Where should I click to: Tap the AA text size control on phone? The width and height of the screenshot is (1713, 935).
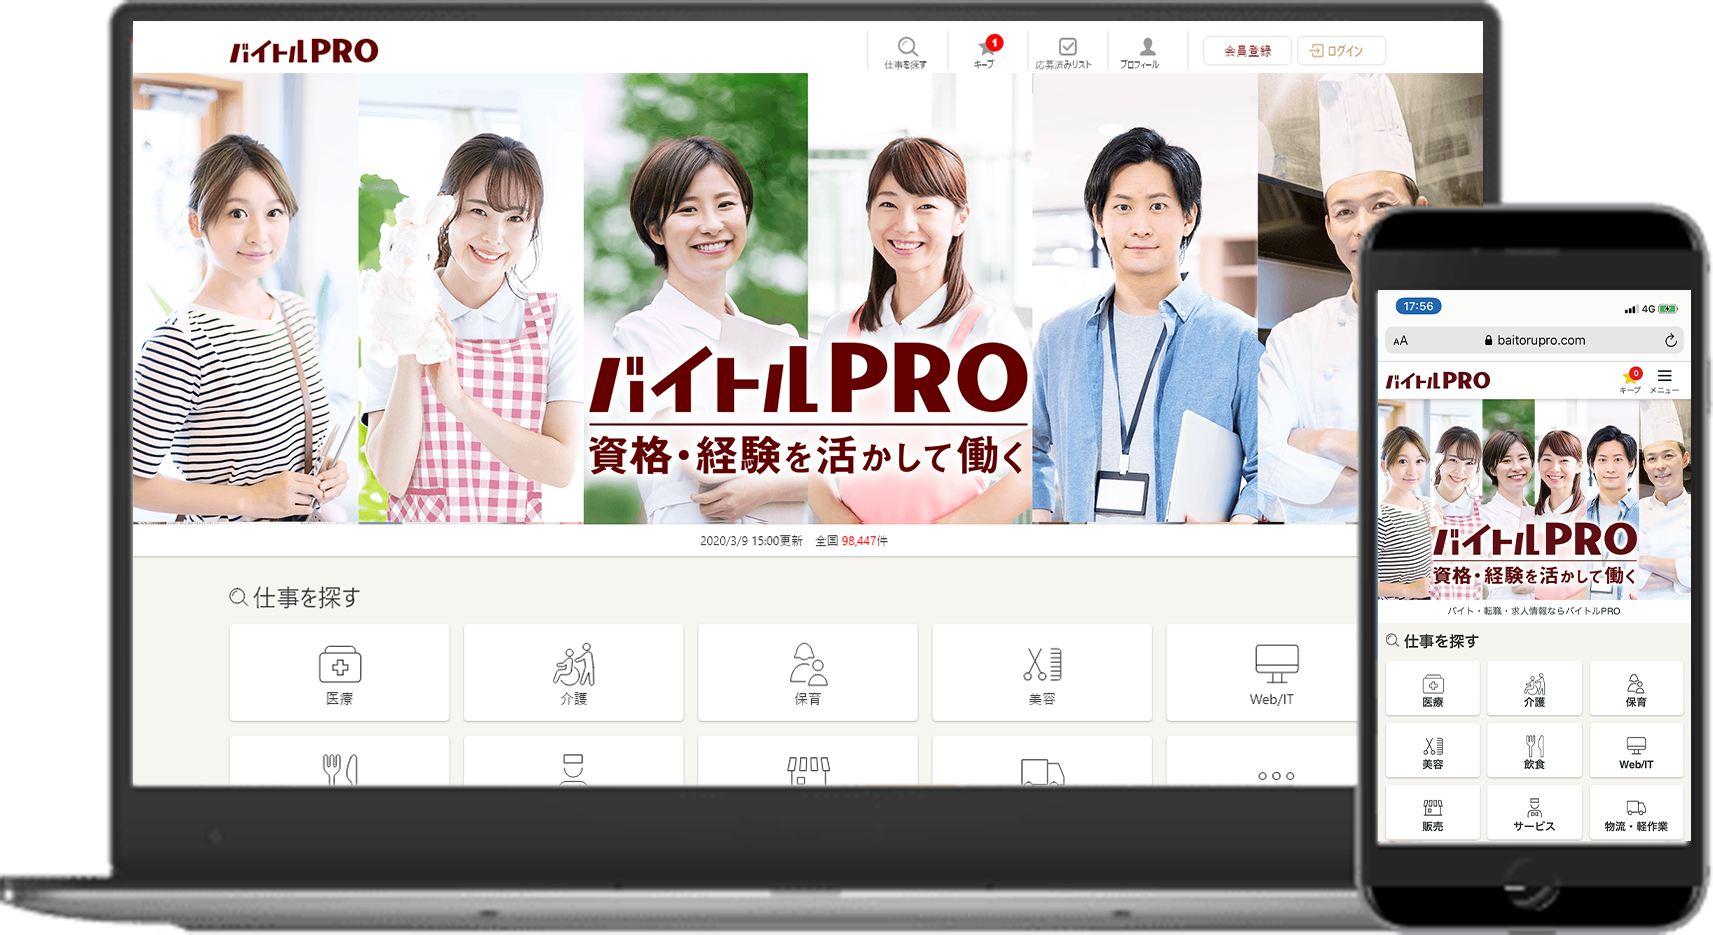pyautogui.click(x=1400, y=341)
